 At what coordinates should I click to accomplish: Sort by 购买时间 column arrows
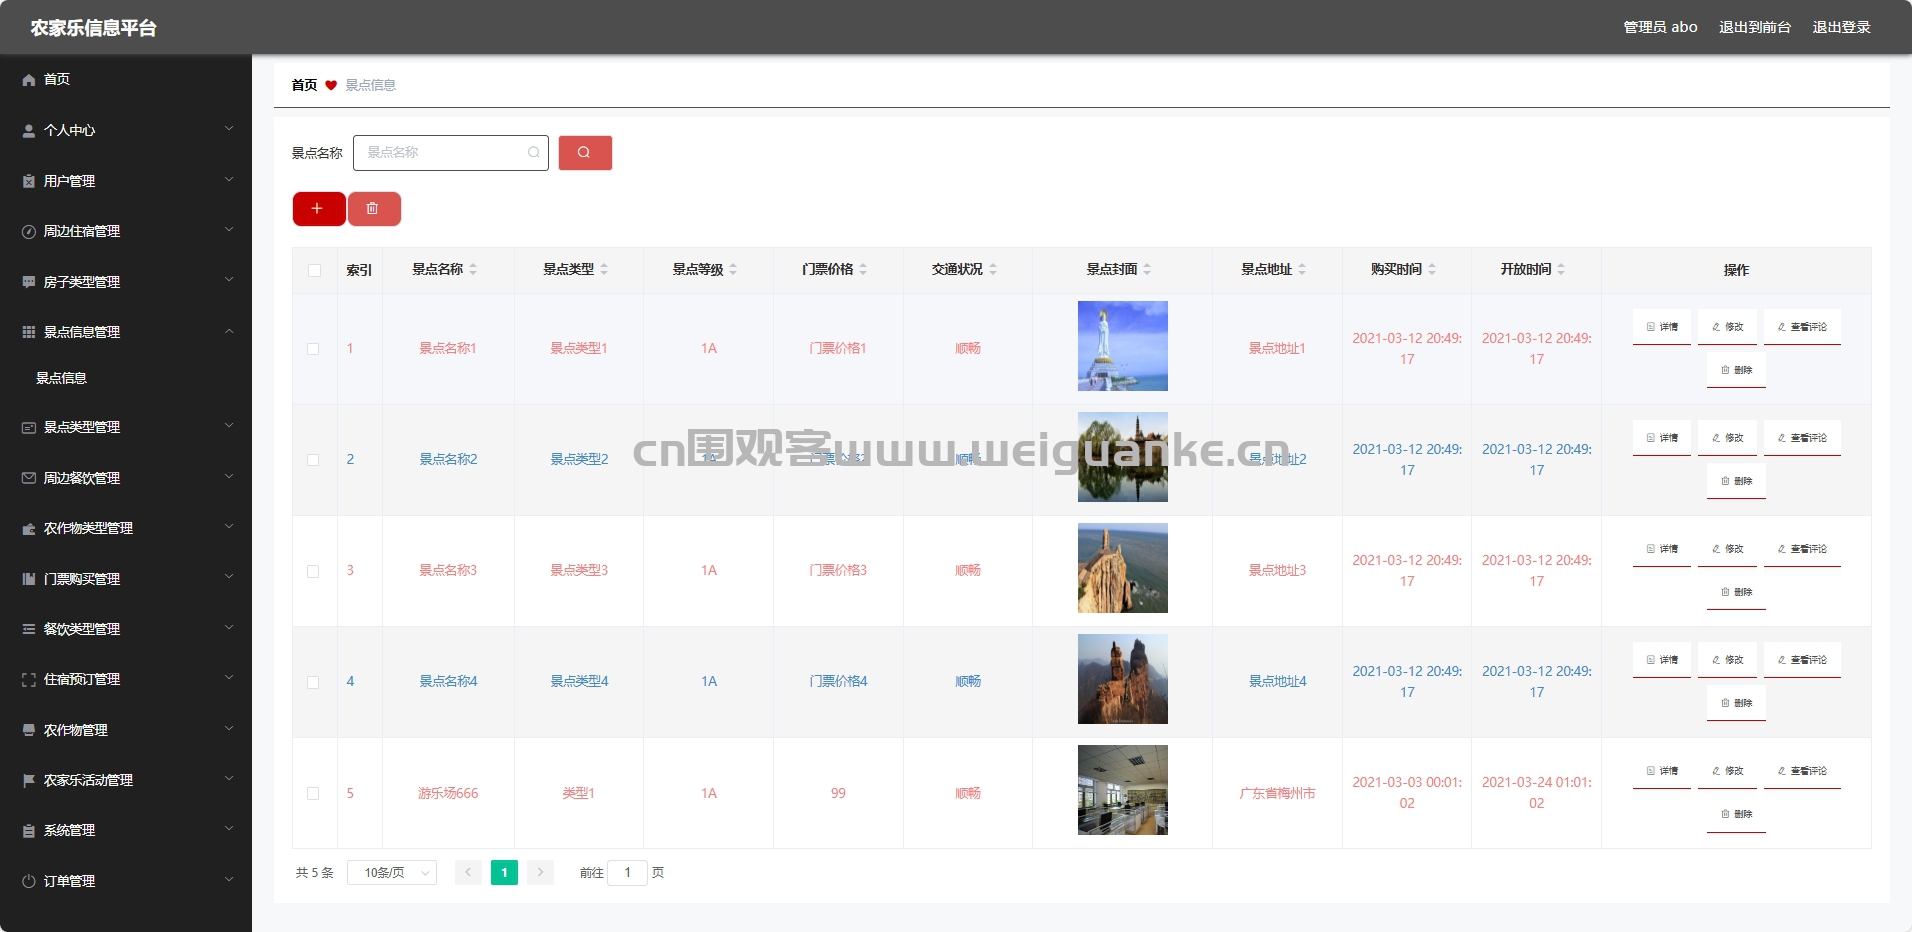pos(1432,269)
